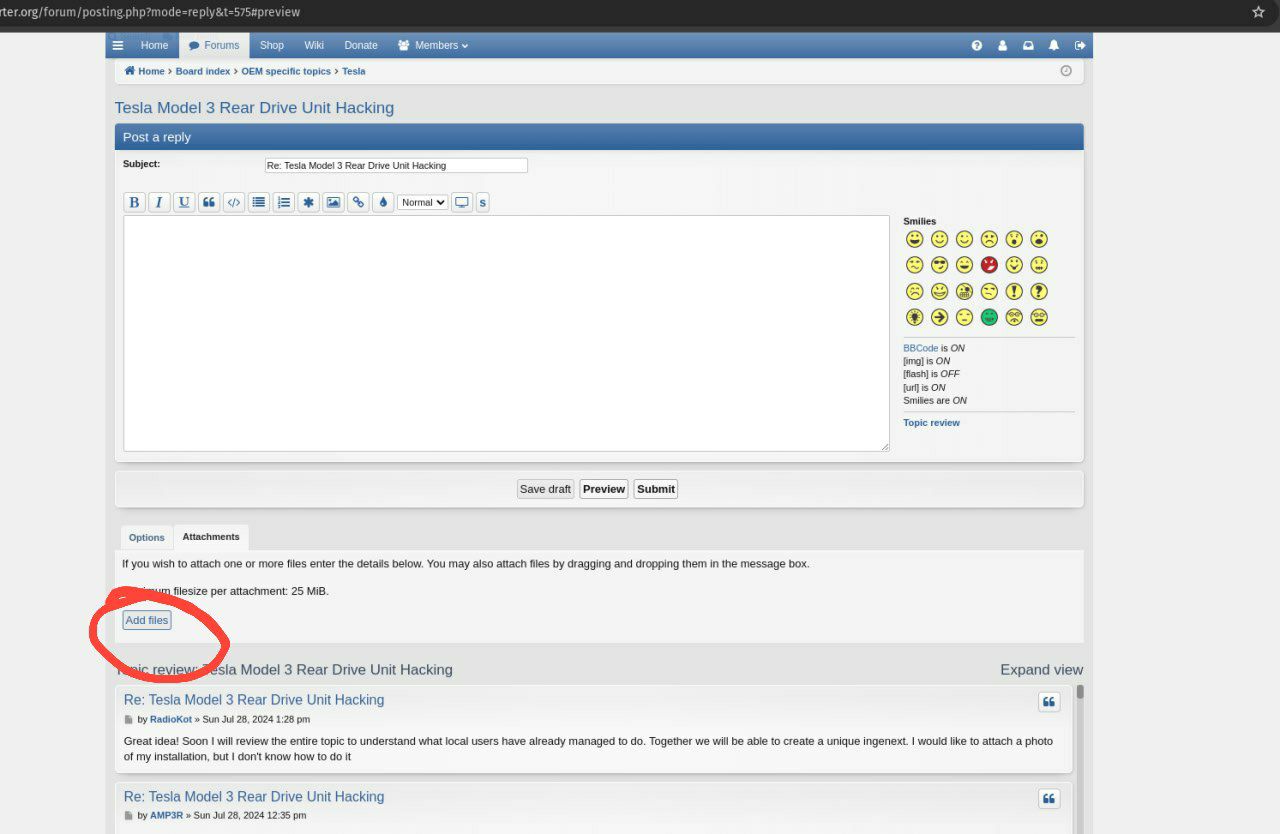Open the user profile icon in the navbar
This screenshot has width=1280, height=834.
click(1002, 45)
